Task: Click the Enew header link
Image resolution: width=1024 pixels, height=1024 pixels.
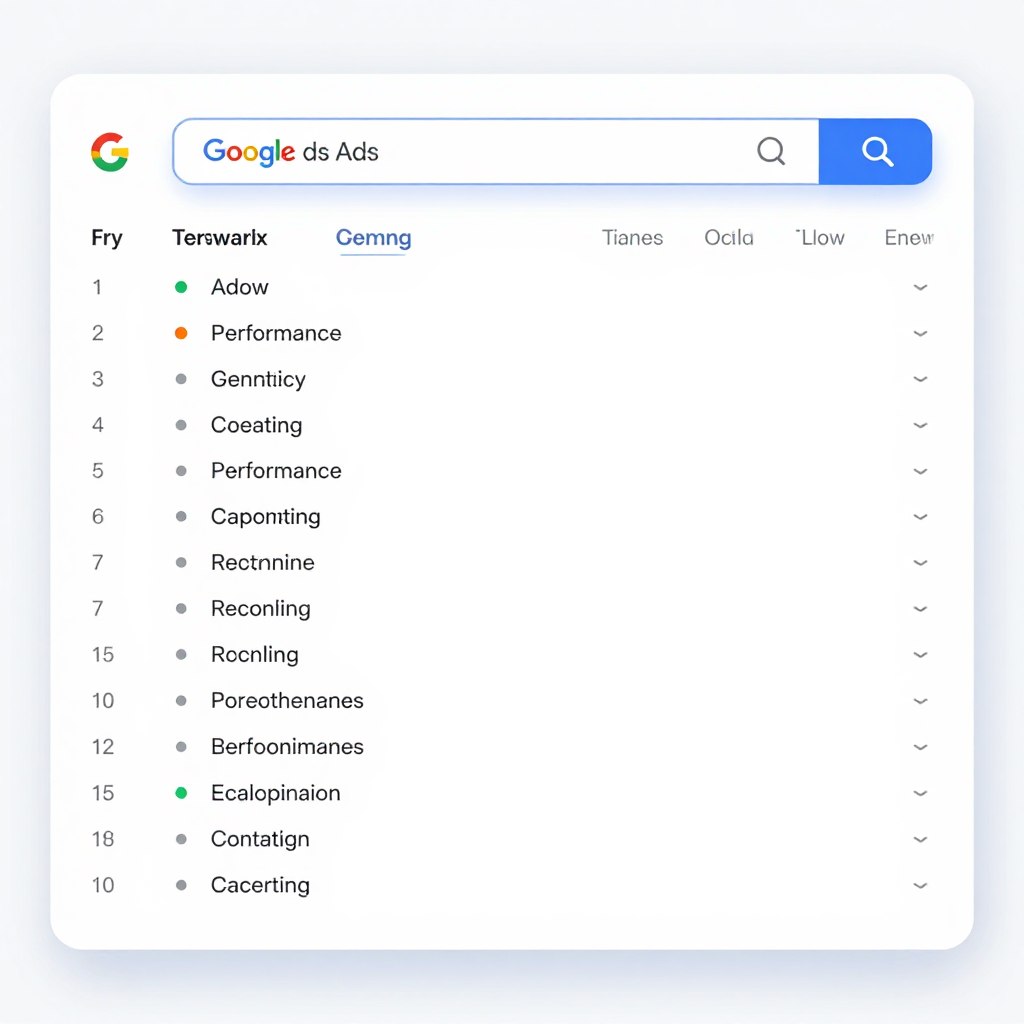Action: [x=908, y=238]
